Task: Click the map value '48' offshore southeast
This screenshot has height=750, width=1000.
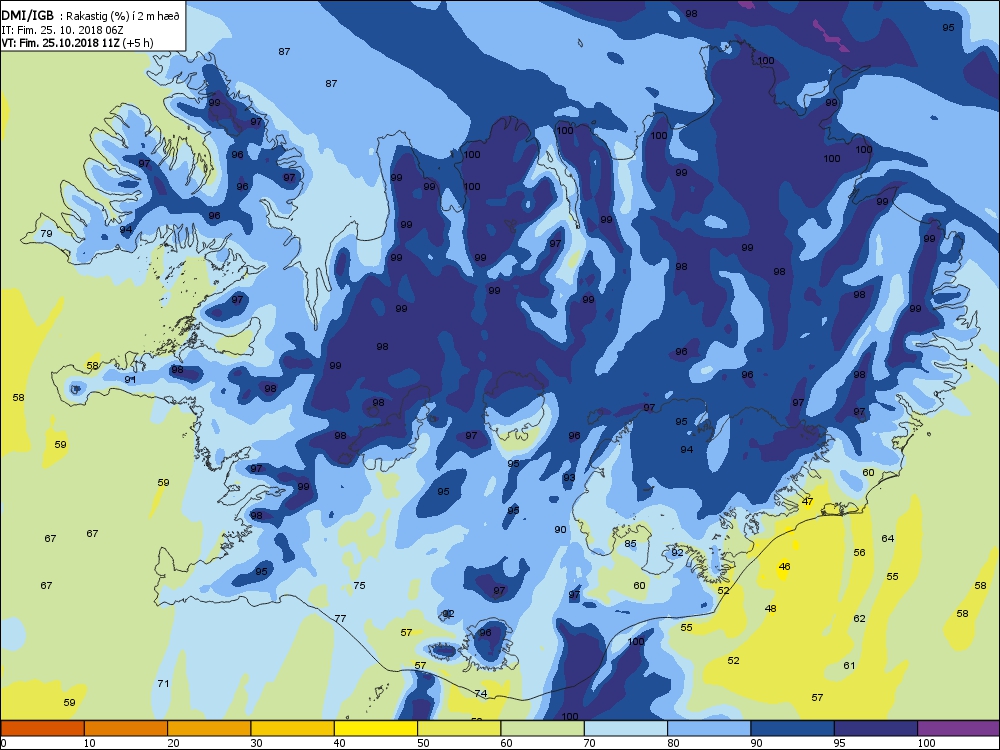Action: click(x=770, y=608)
